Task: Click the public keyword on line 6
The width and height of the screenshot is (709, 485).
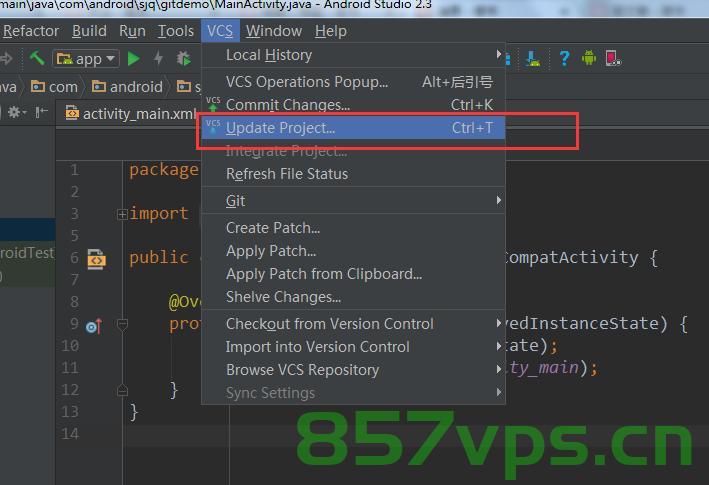Action: (159, 258)
